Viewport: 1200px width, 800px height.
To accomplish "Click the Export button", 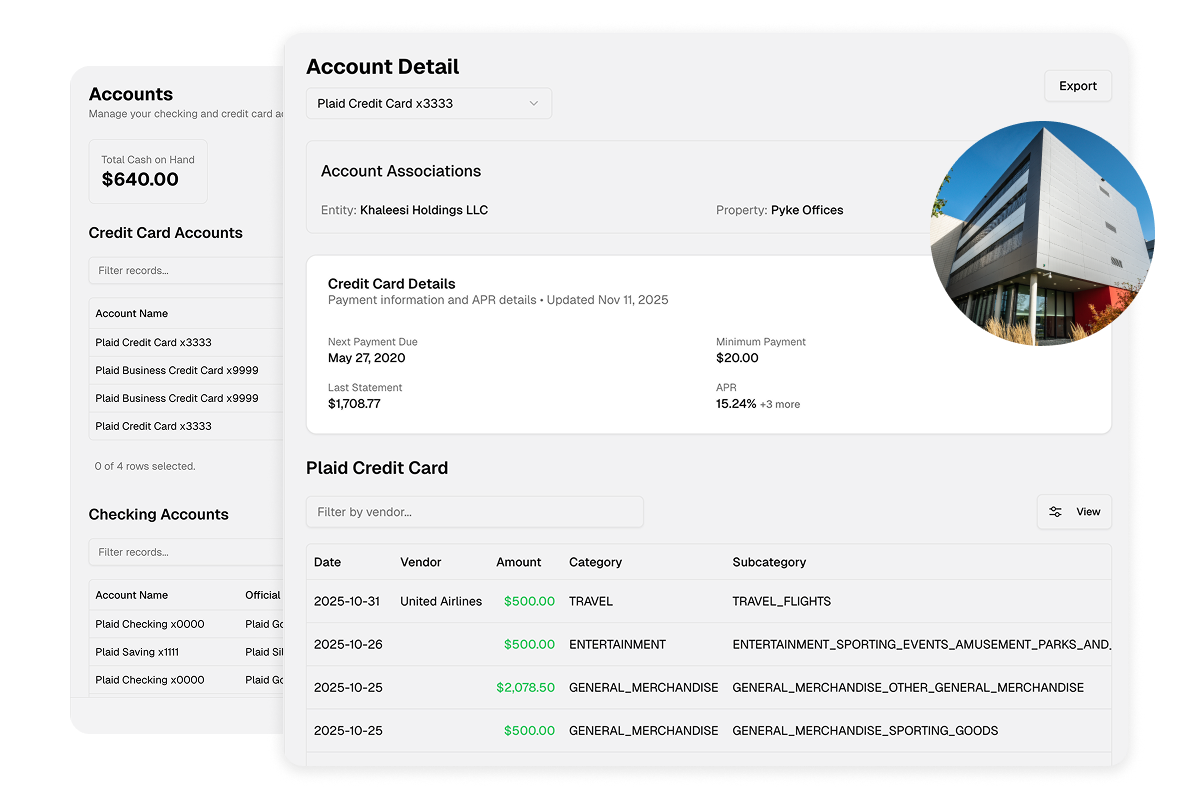I will pyautogui.click(x=1078, y=86).
